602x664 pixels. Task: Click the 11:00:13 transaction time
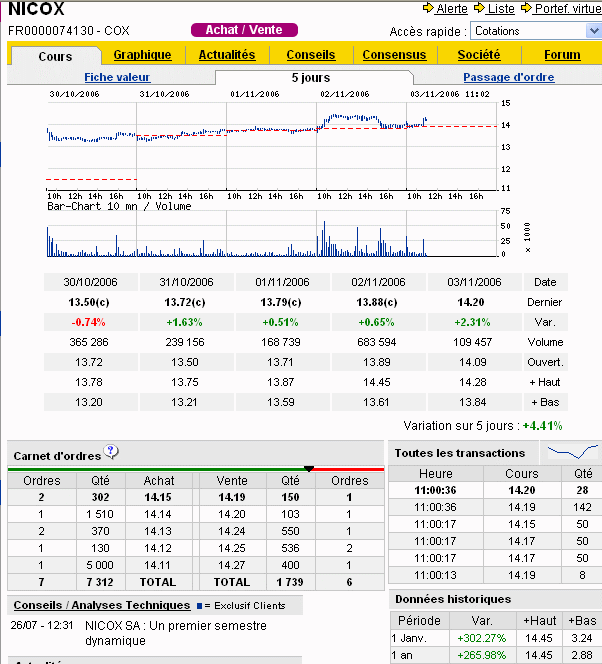(x=435, y=575)
